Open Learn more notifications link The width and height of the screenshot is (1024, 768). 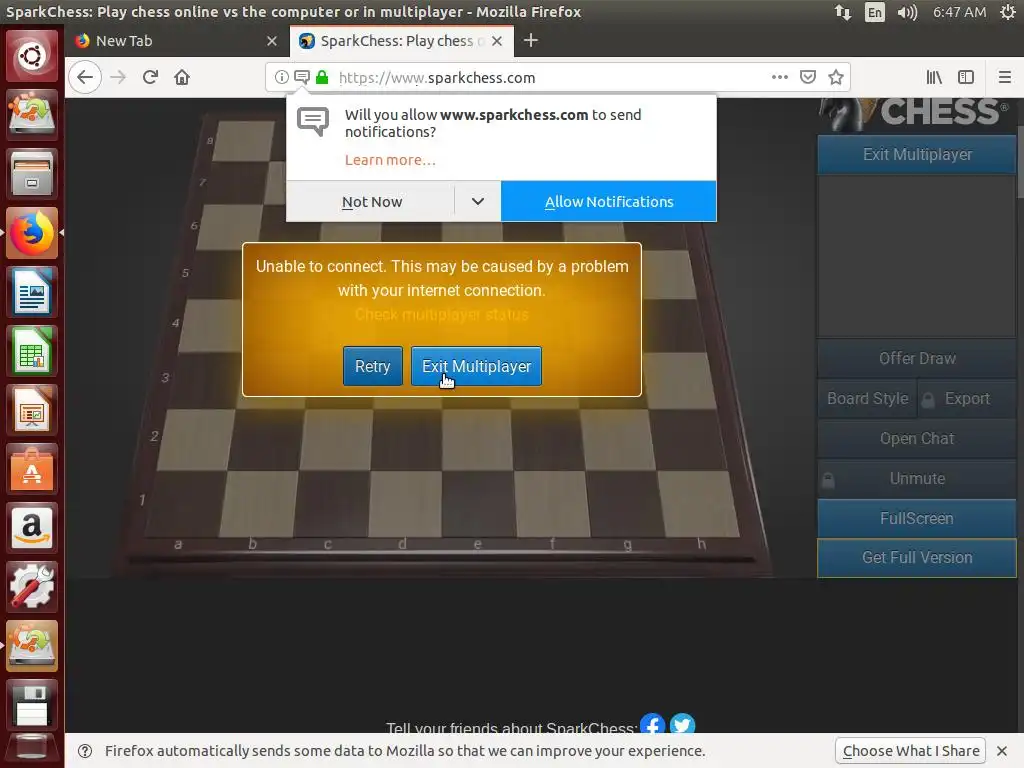390,160
